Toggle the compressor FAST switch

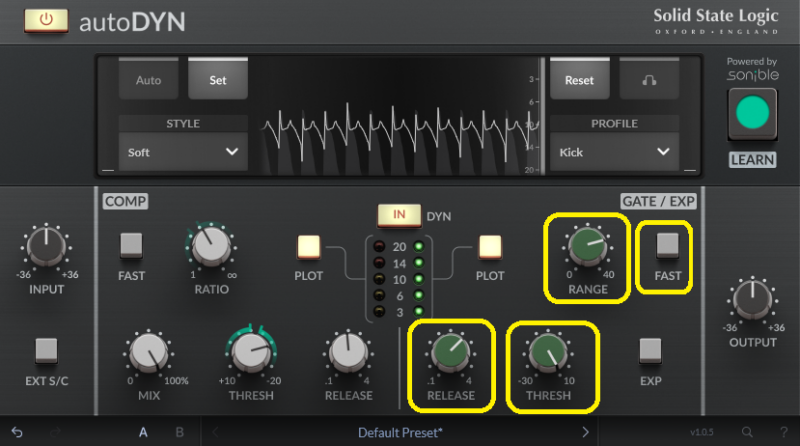click(132, 245)
